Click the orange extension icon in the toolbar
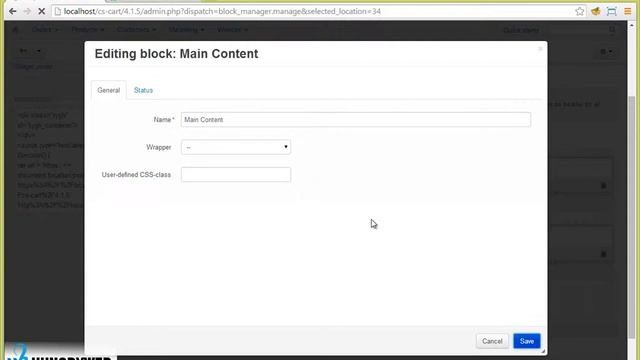 [x=596, y=11]
